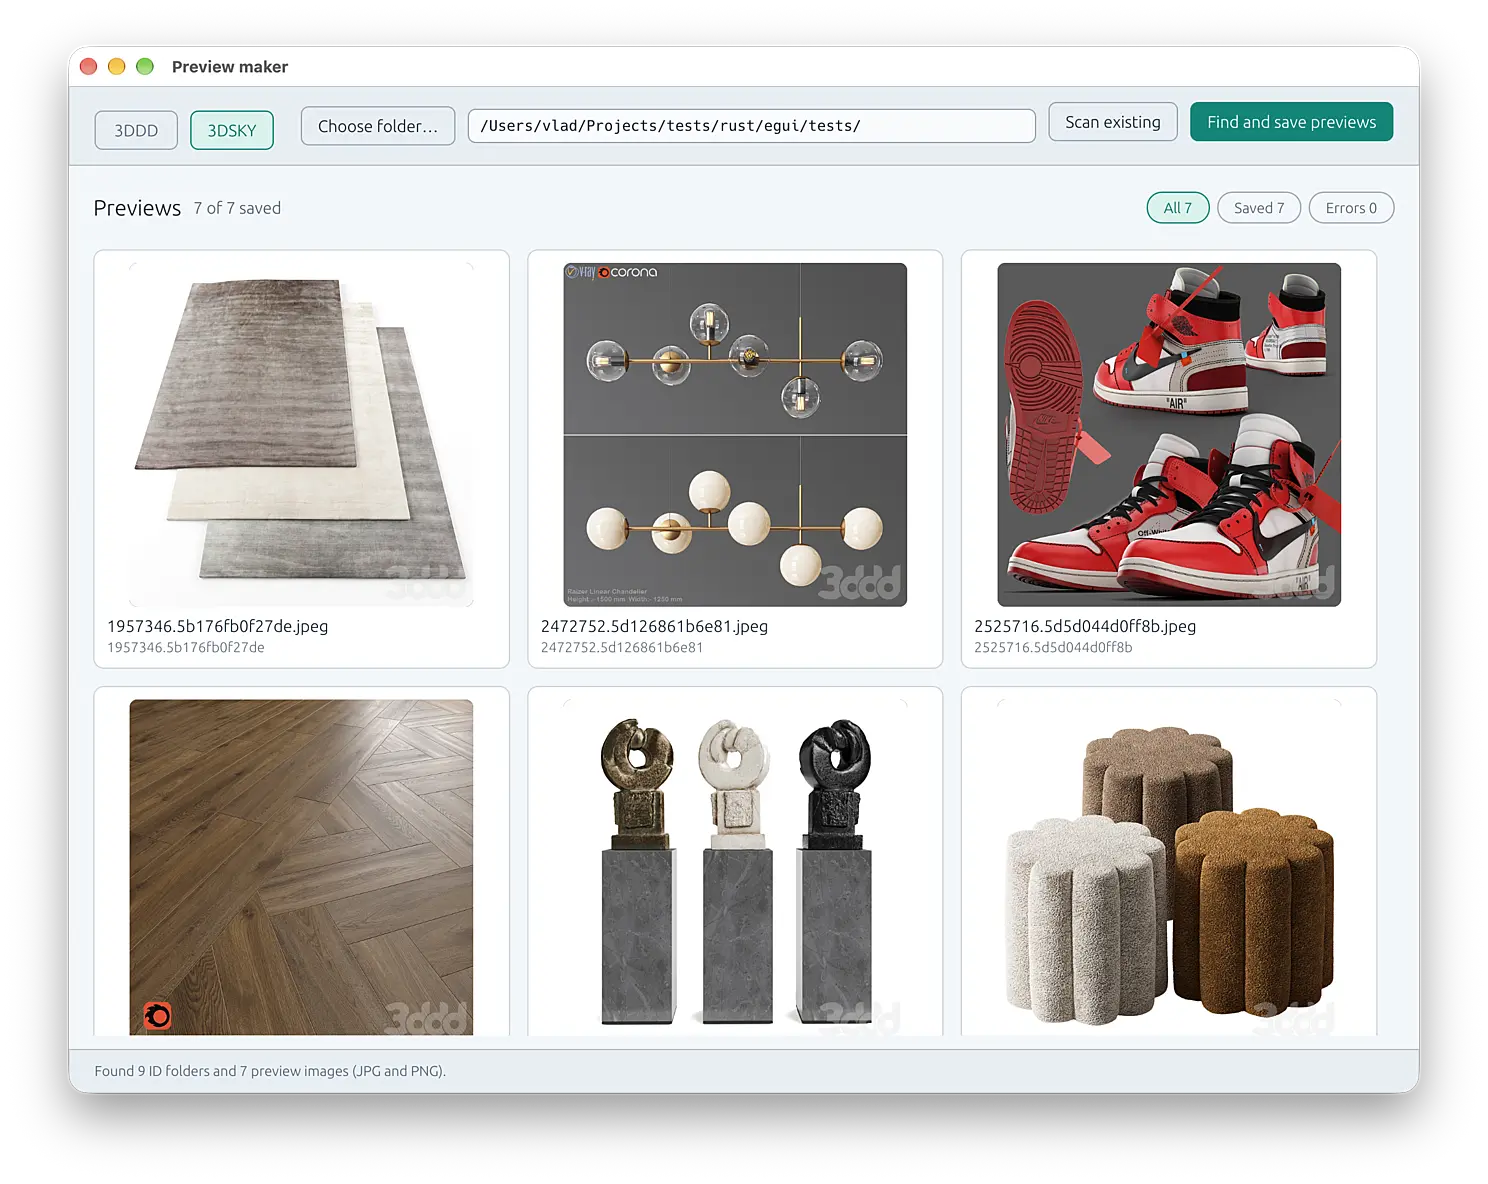Minimize the Preview maker window

click(116, 67)
